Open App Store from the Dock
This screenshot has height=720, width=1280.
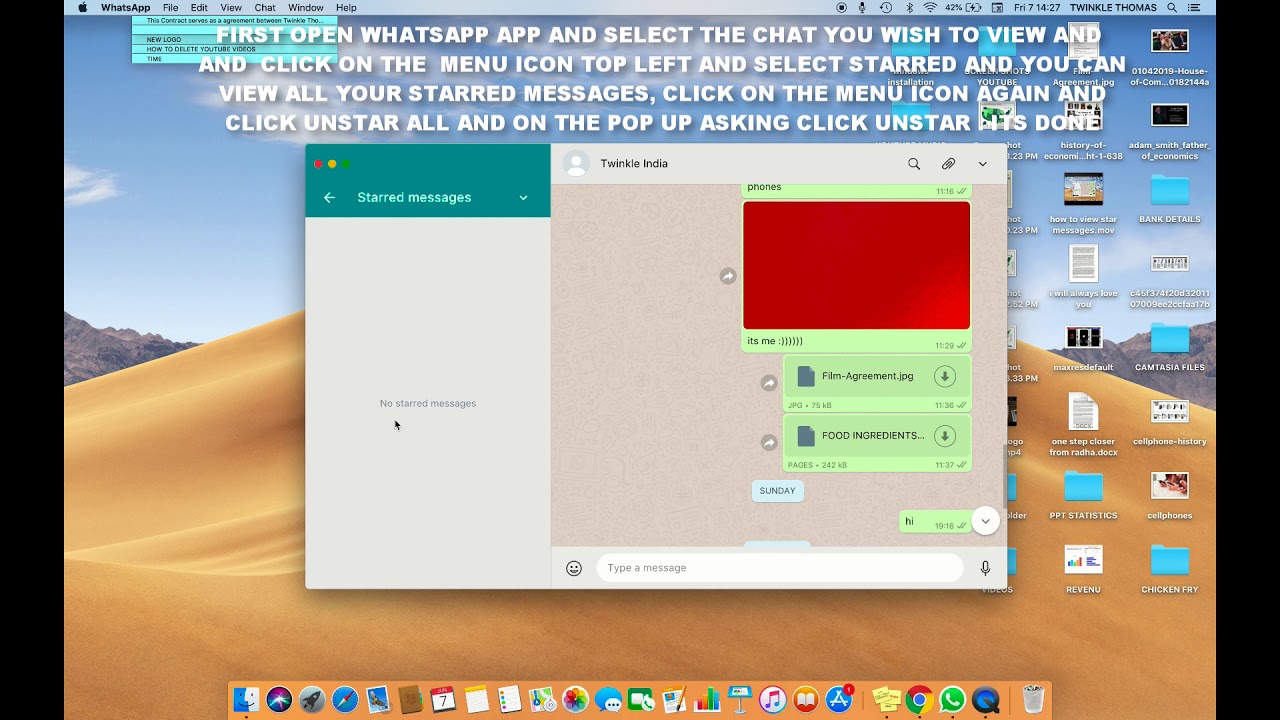coord(839,700)
